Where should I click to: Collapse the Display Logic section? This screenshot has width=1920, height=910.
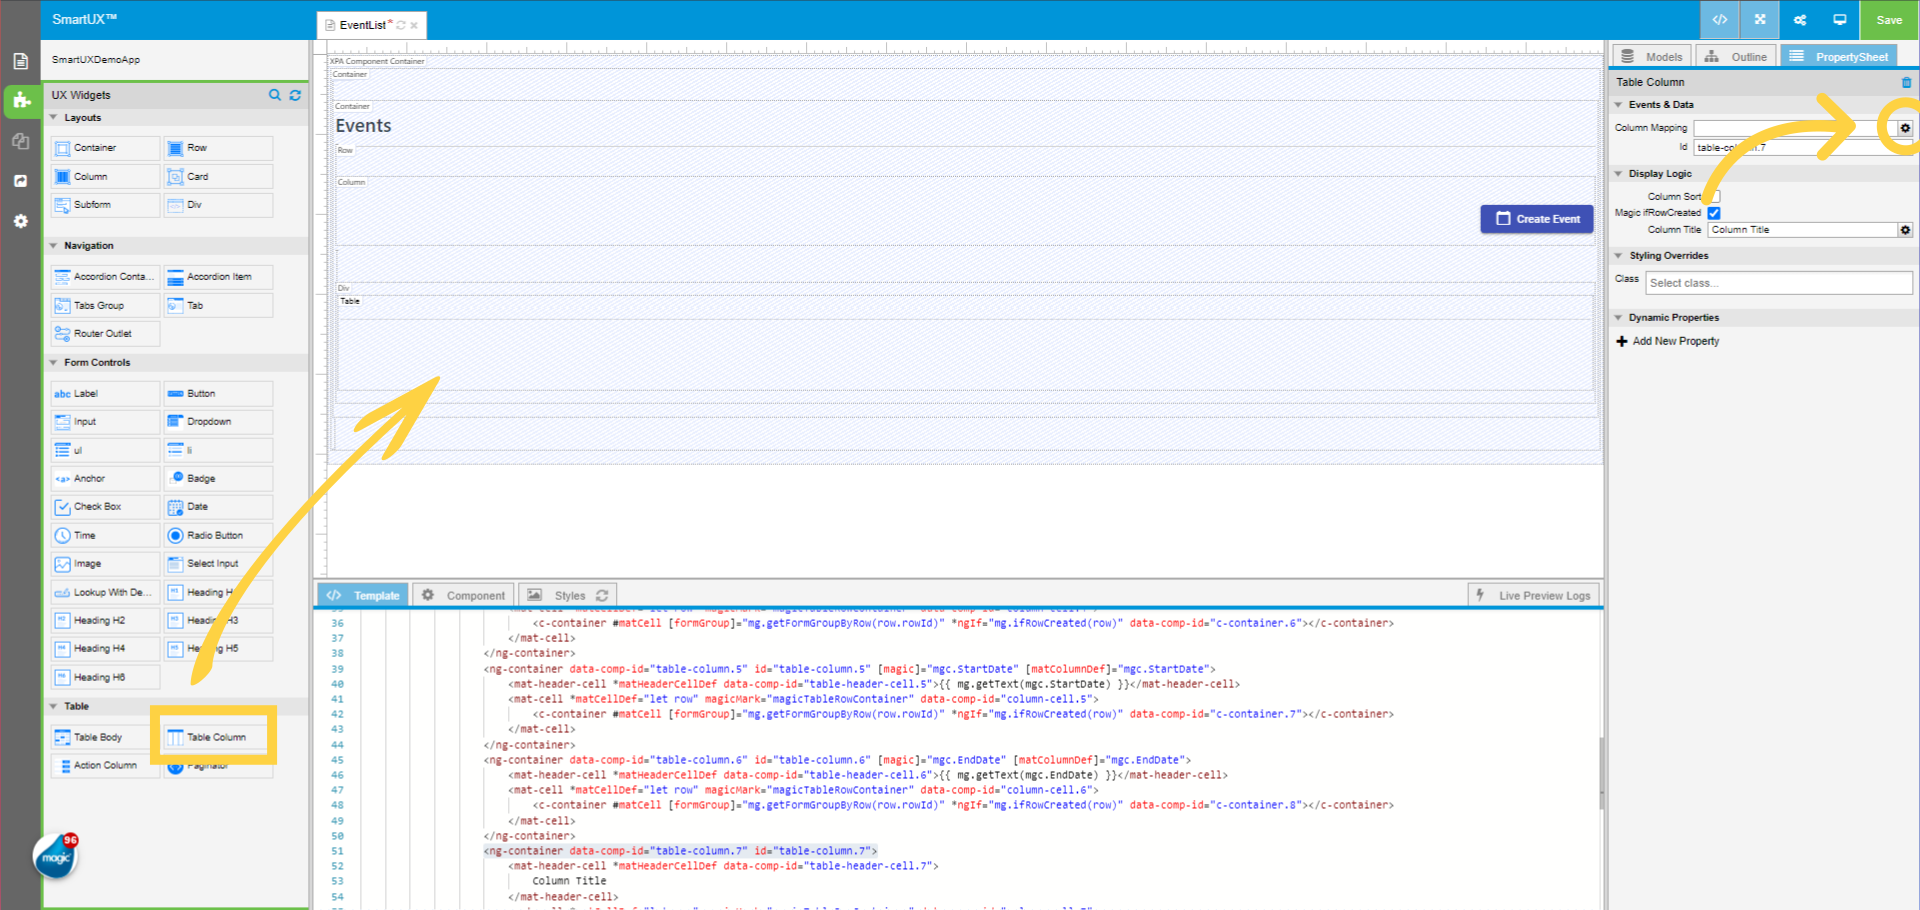point(1620,173)
